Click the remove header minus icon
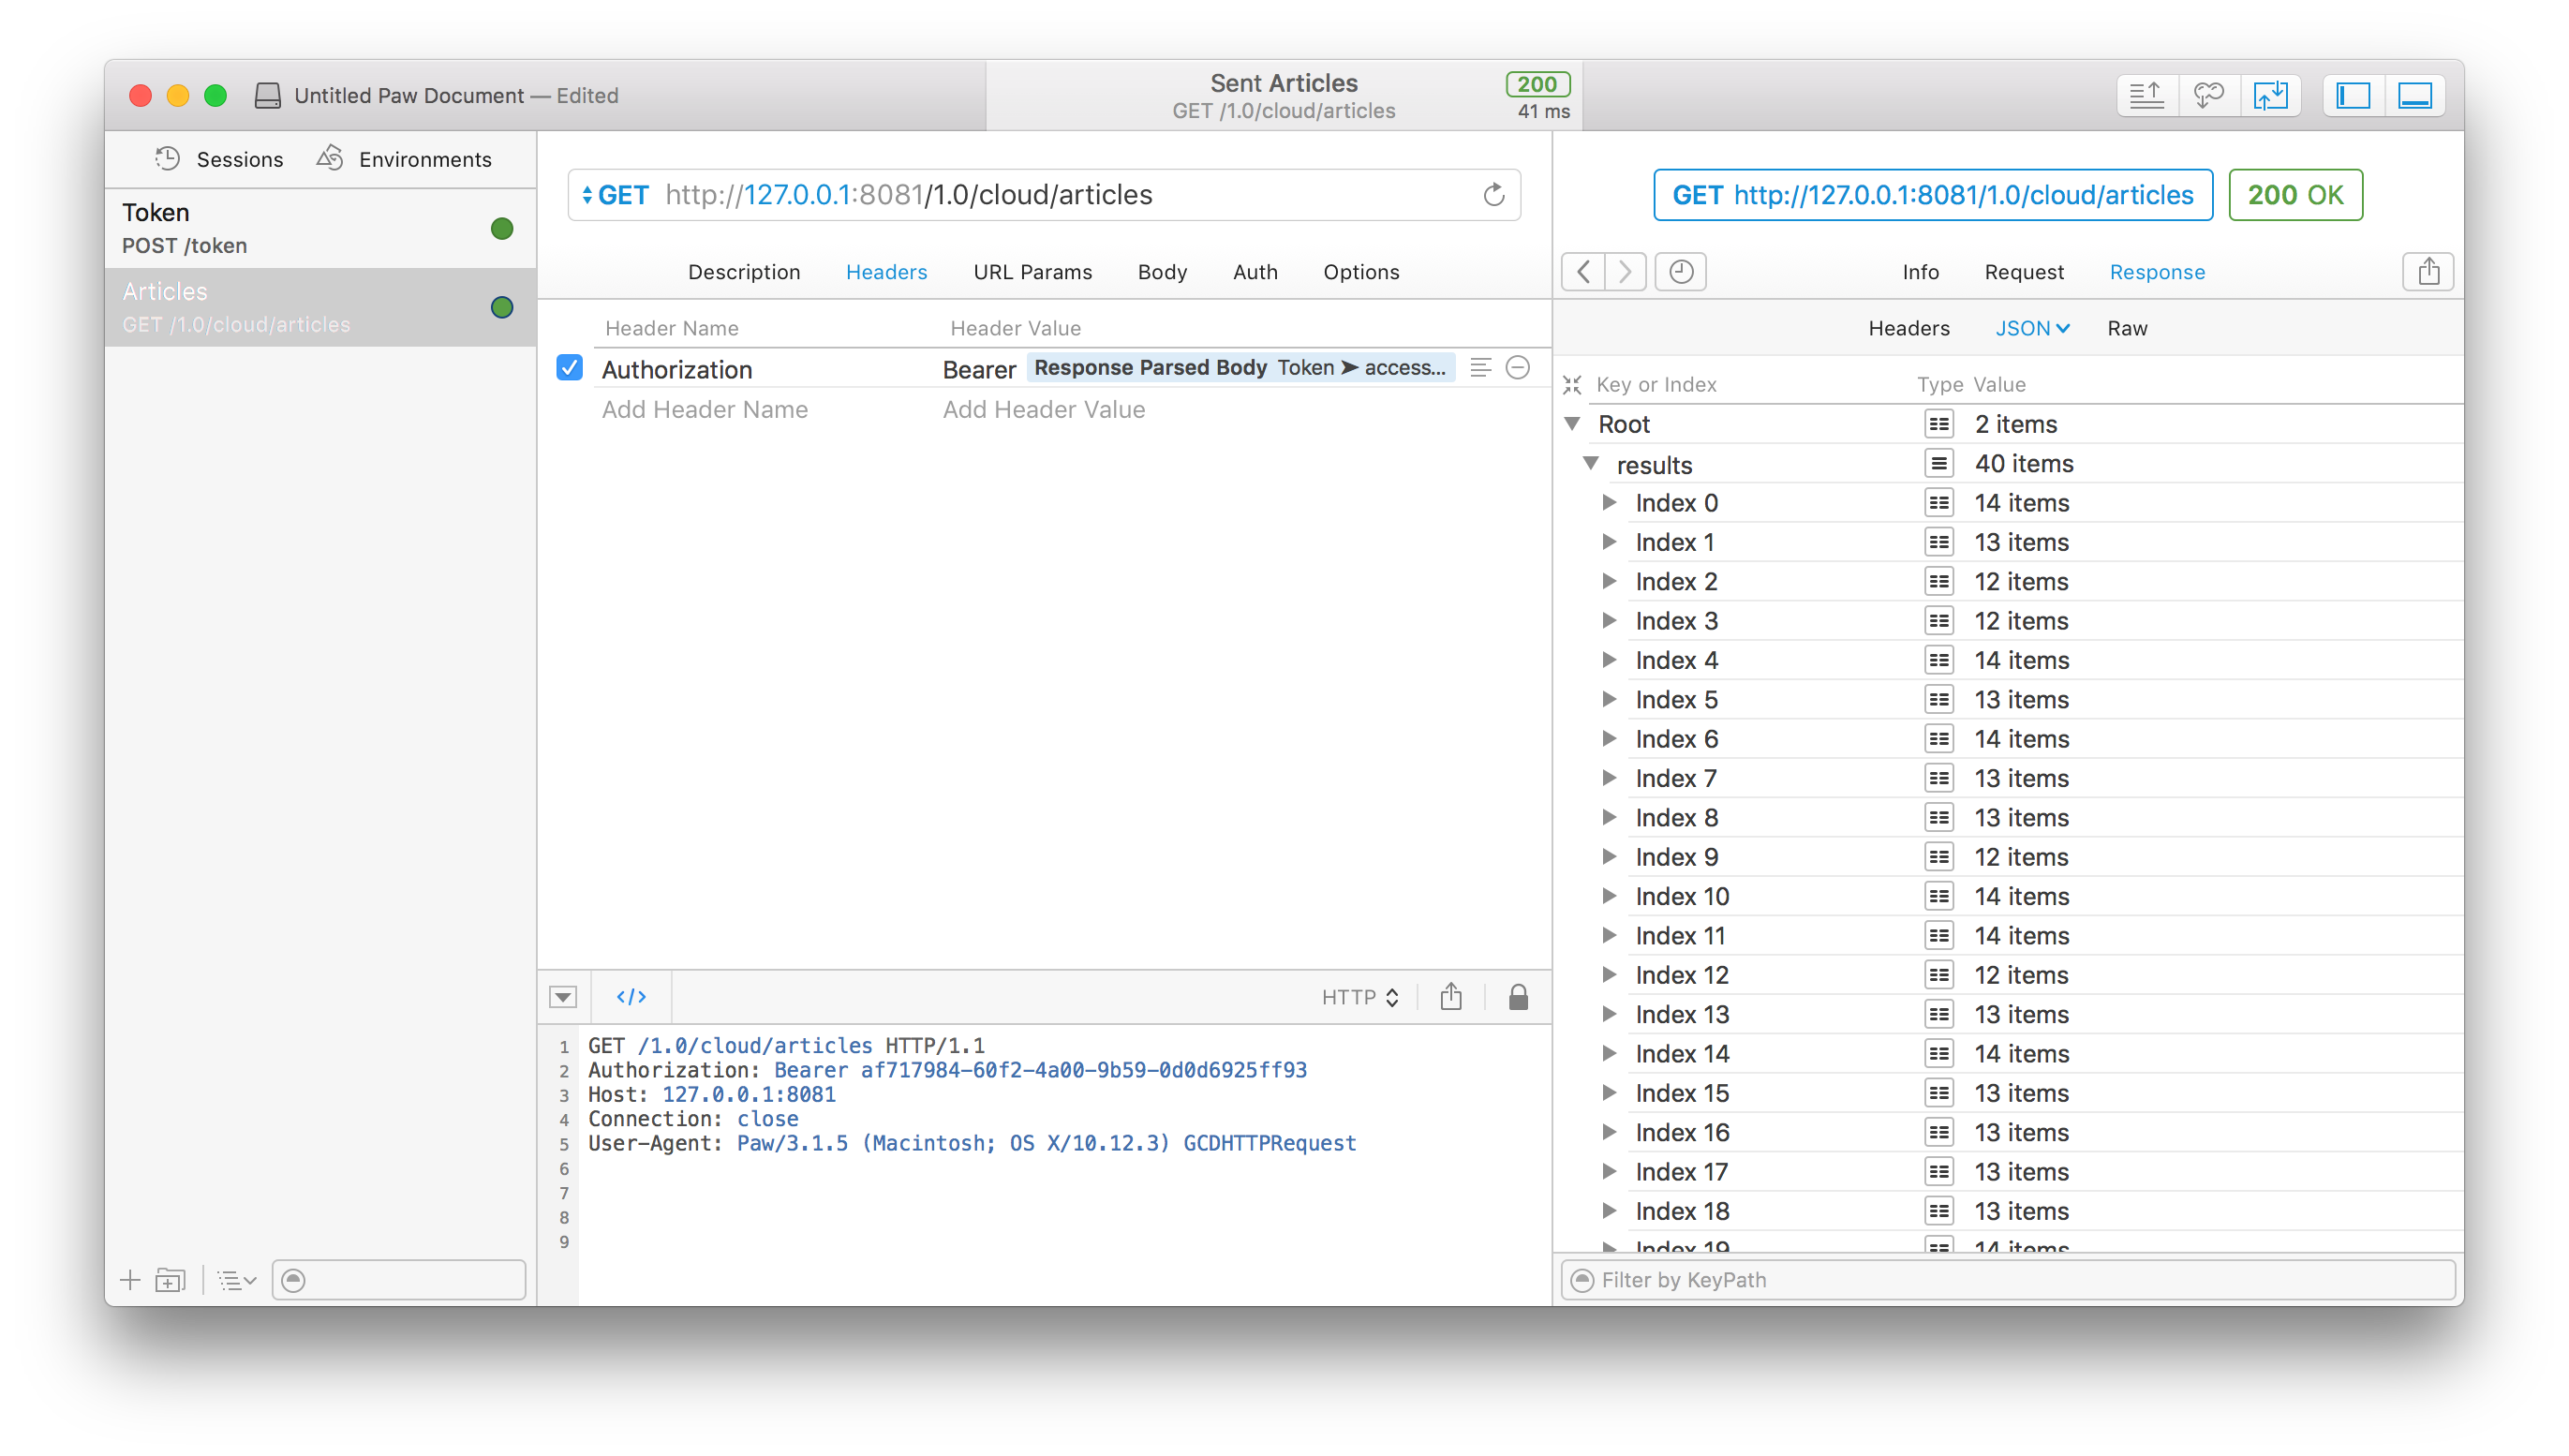 click(x=1518, y=368)
